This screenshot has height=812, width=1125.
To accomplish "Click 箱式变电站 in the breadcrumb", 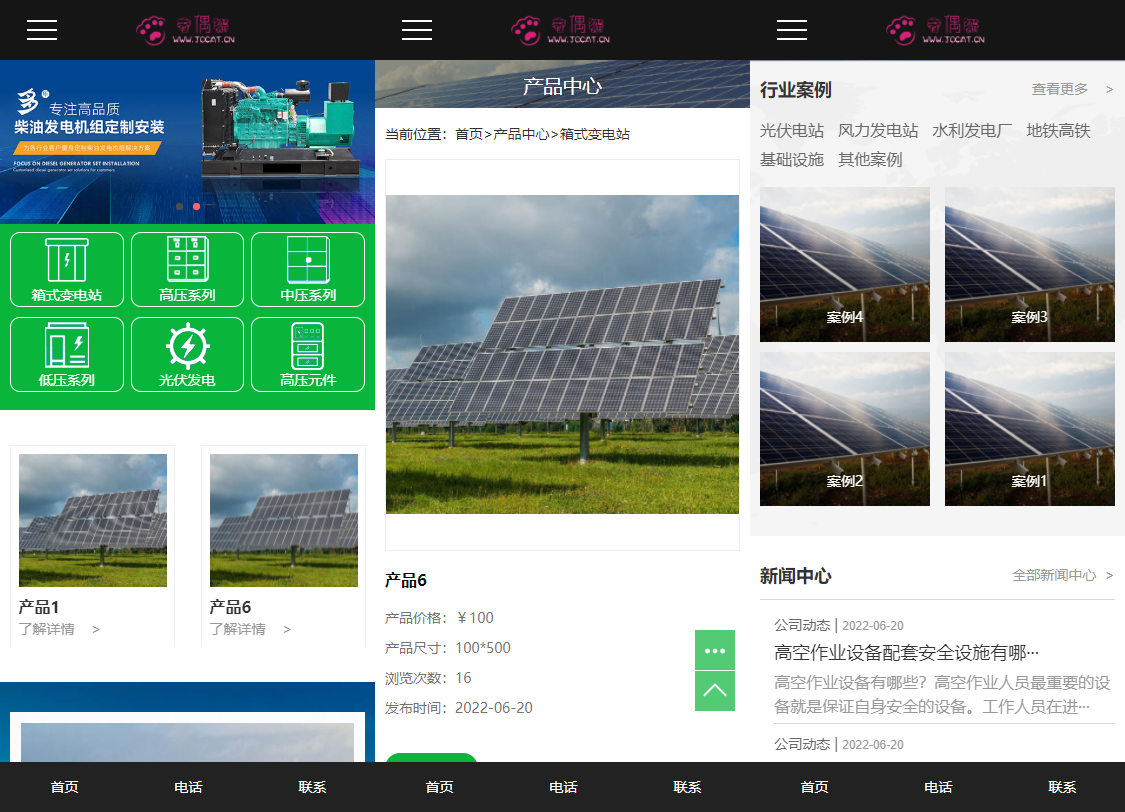I will coord(595,134).
